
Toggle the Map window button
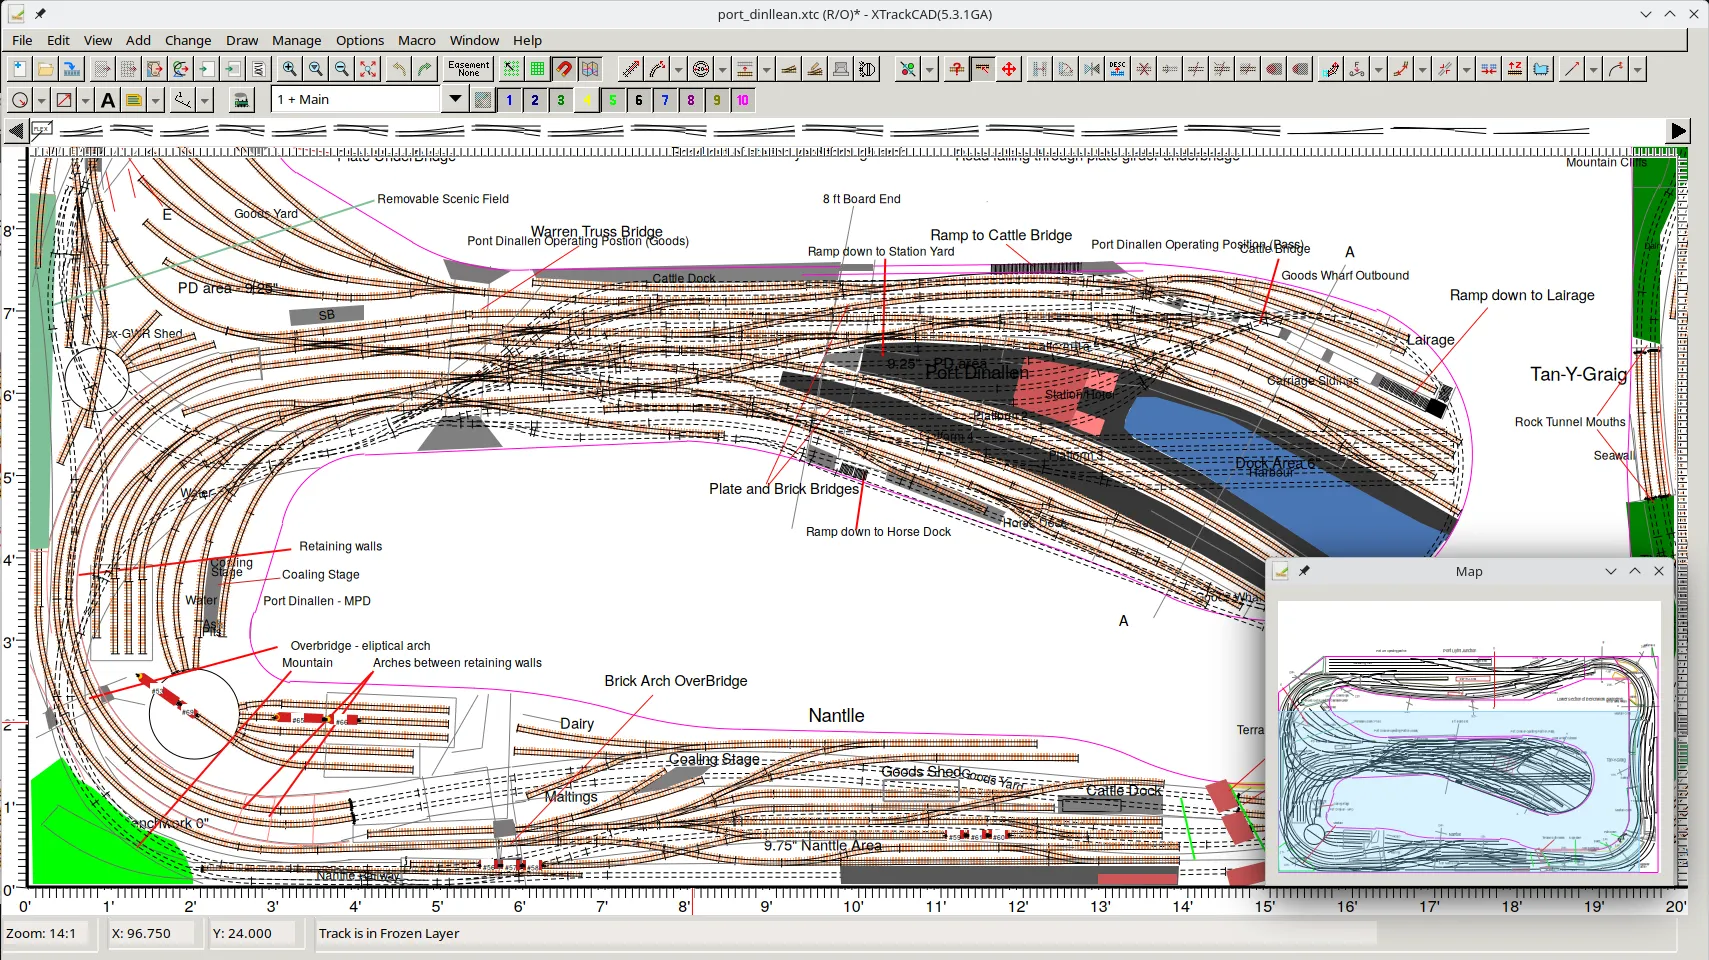(x=590, y=69)
